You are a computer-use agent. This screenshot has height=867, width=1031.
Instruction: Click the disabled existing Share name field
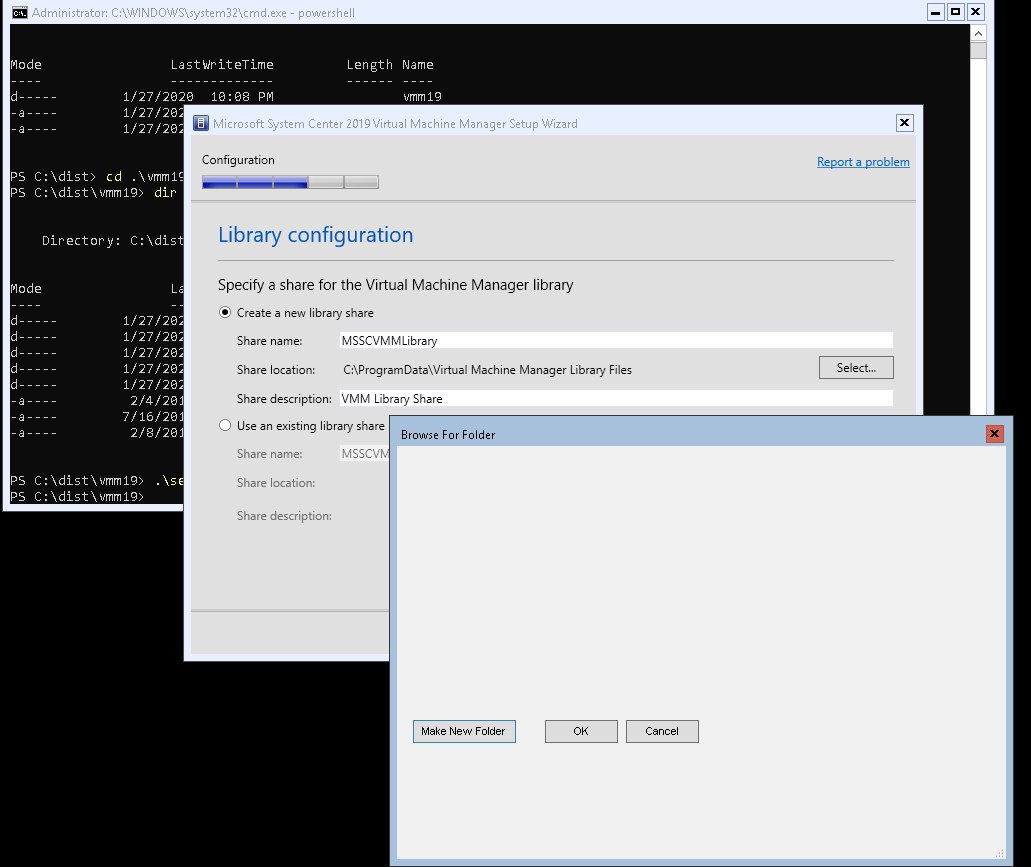pos(365,454)
